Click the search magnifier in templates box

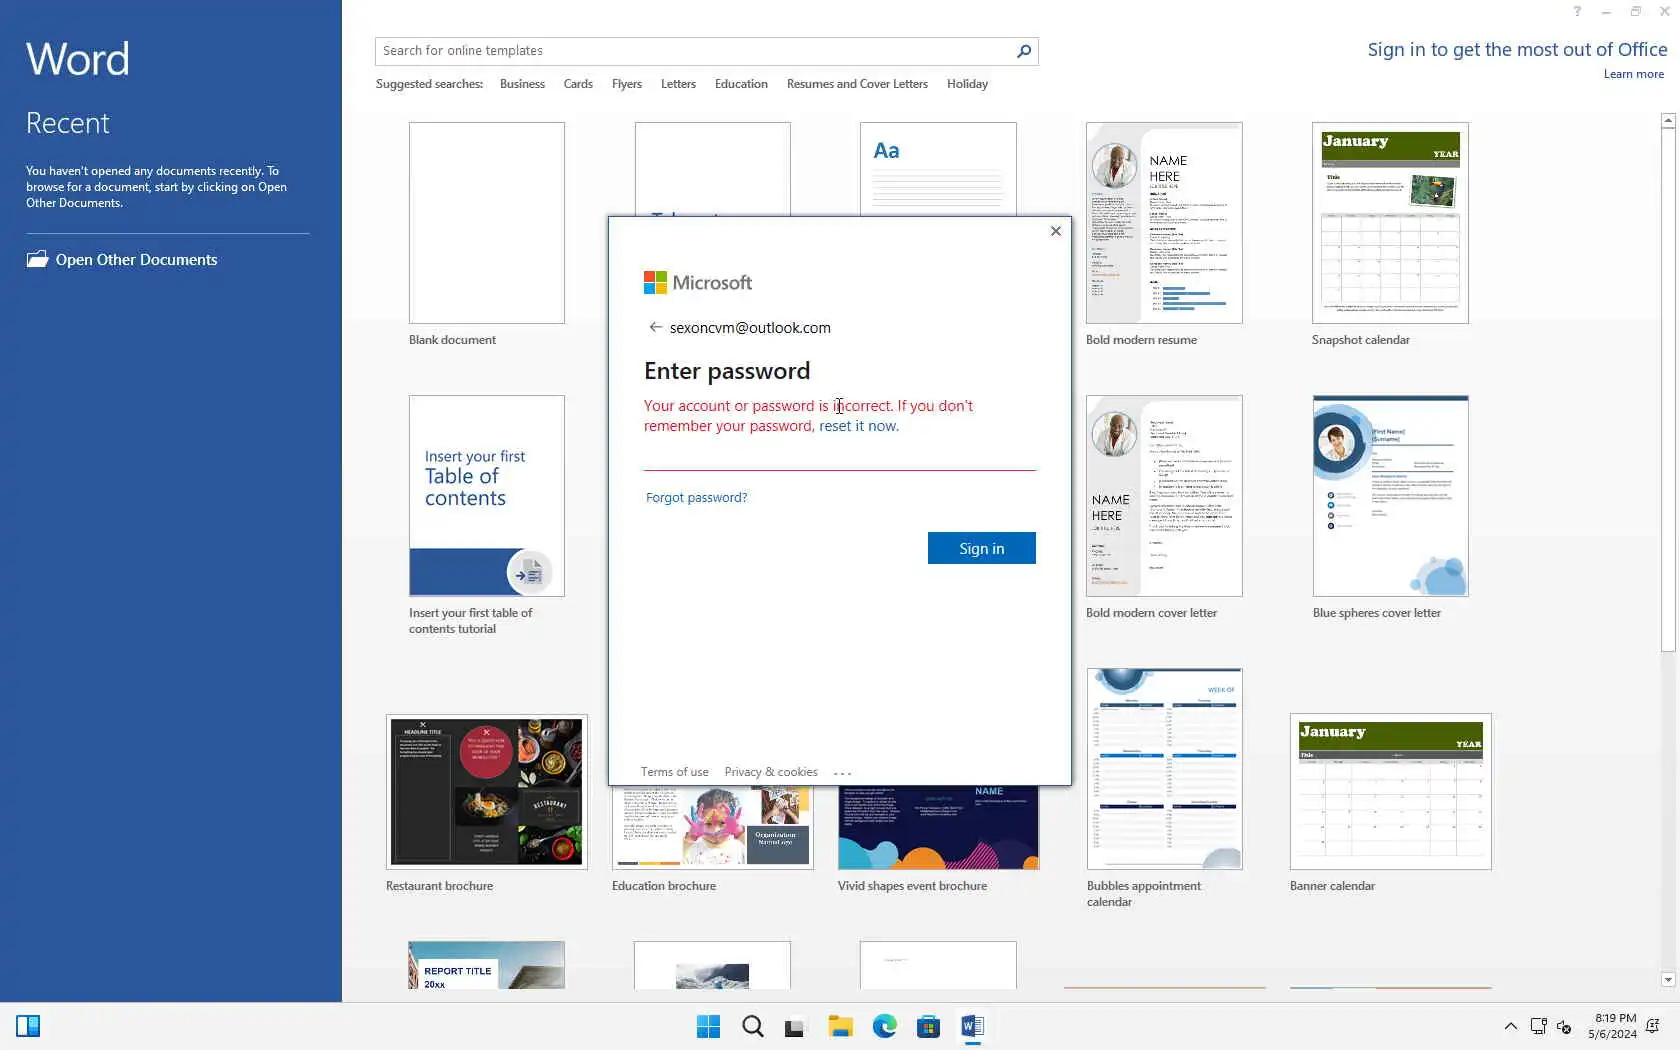point(1023,51)
